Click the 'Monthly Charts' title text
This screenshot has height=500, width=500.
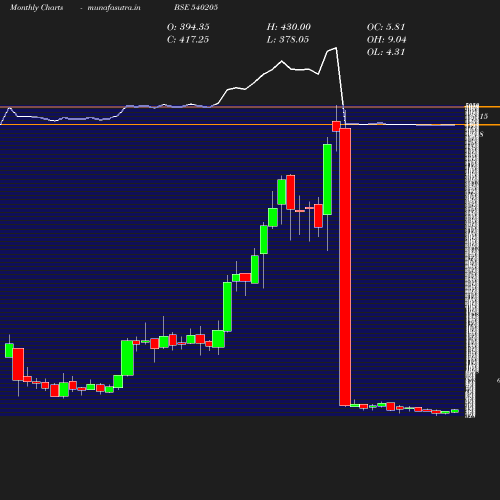click(37, 7)
